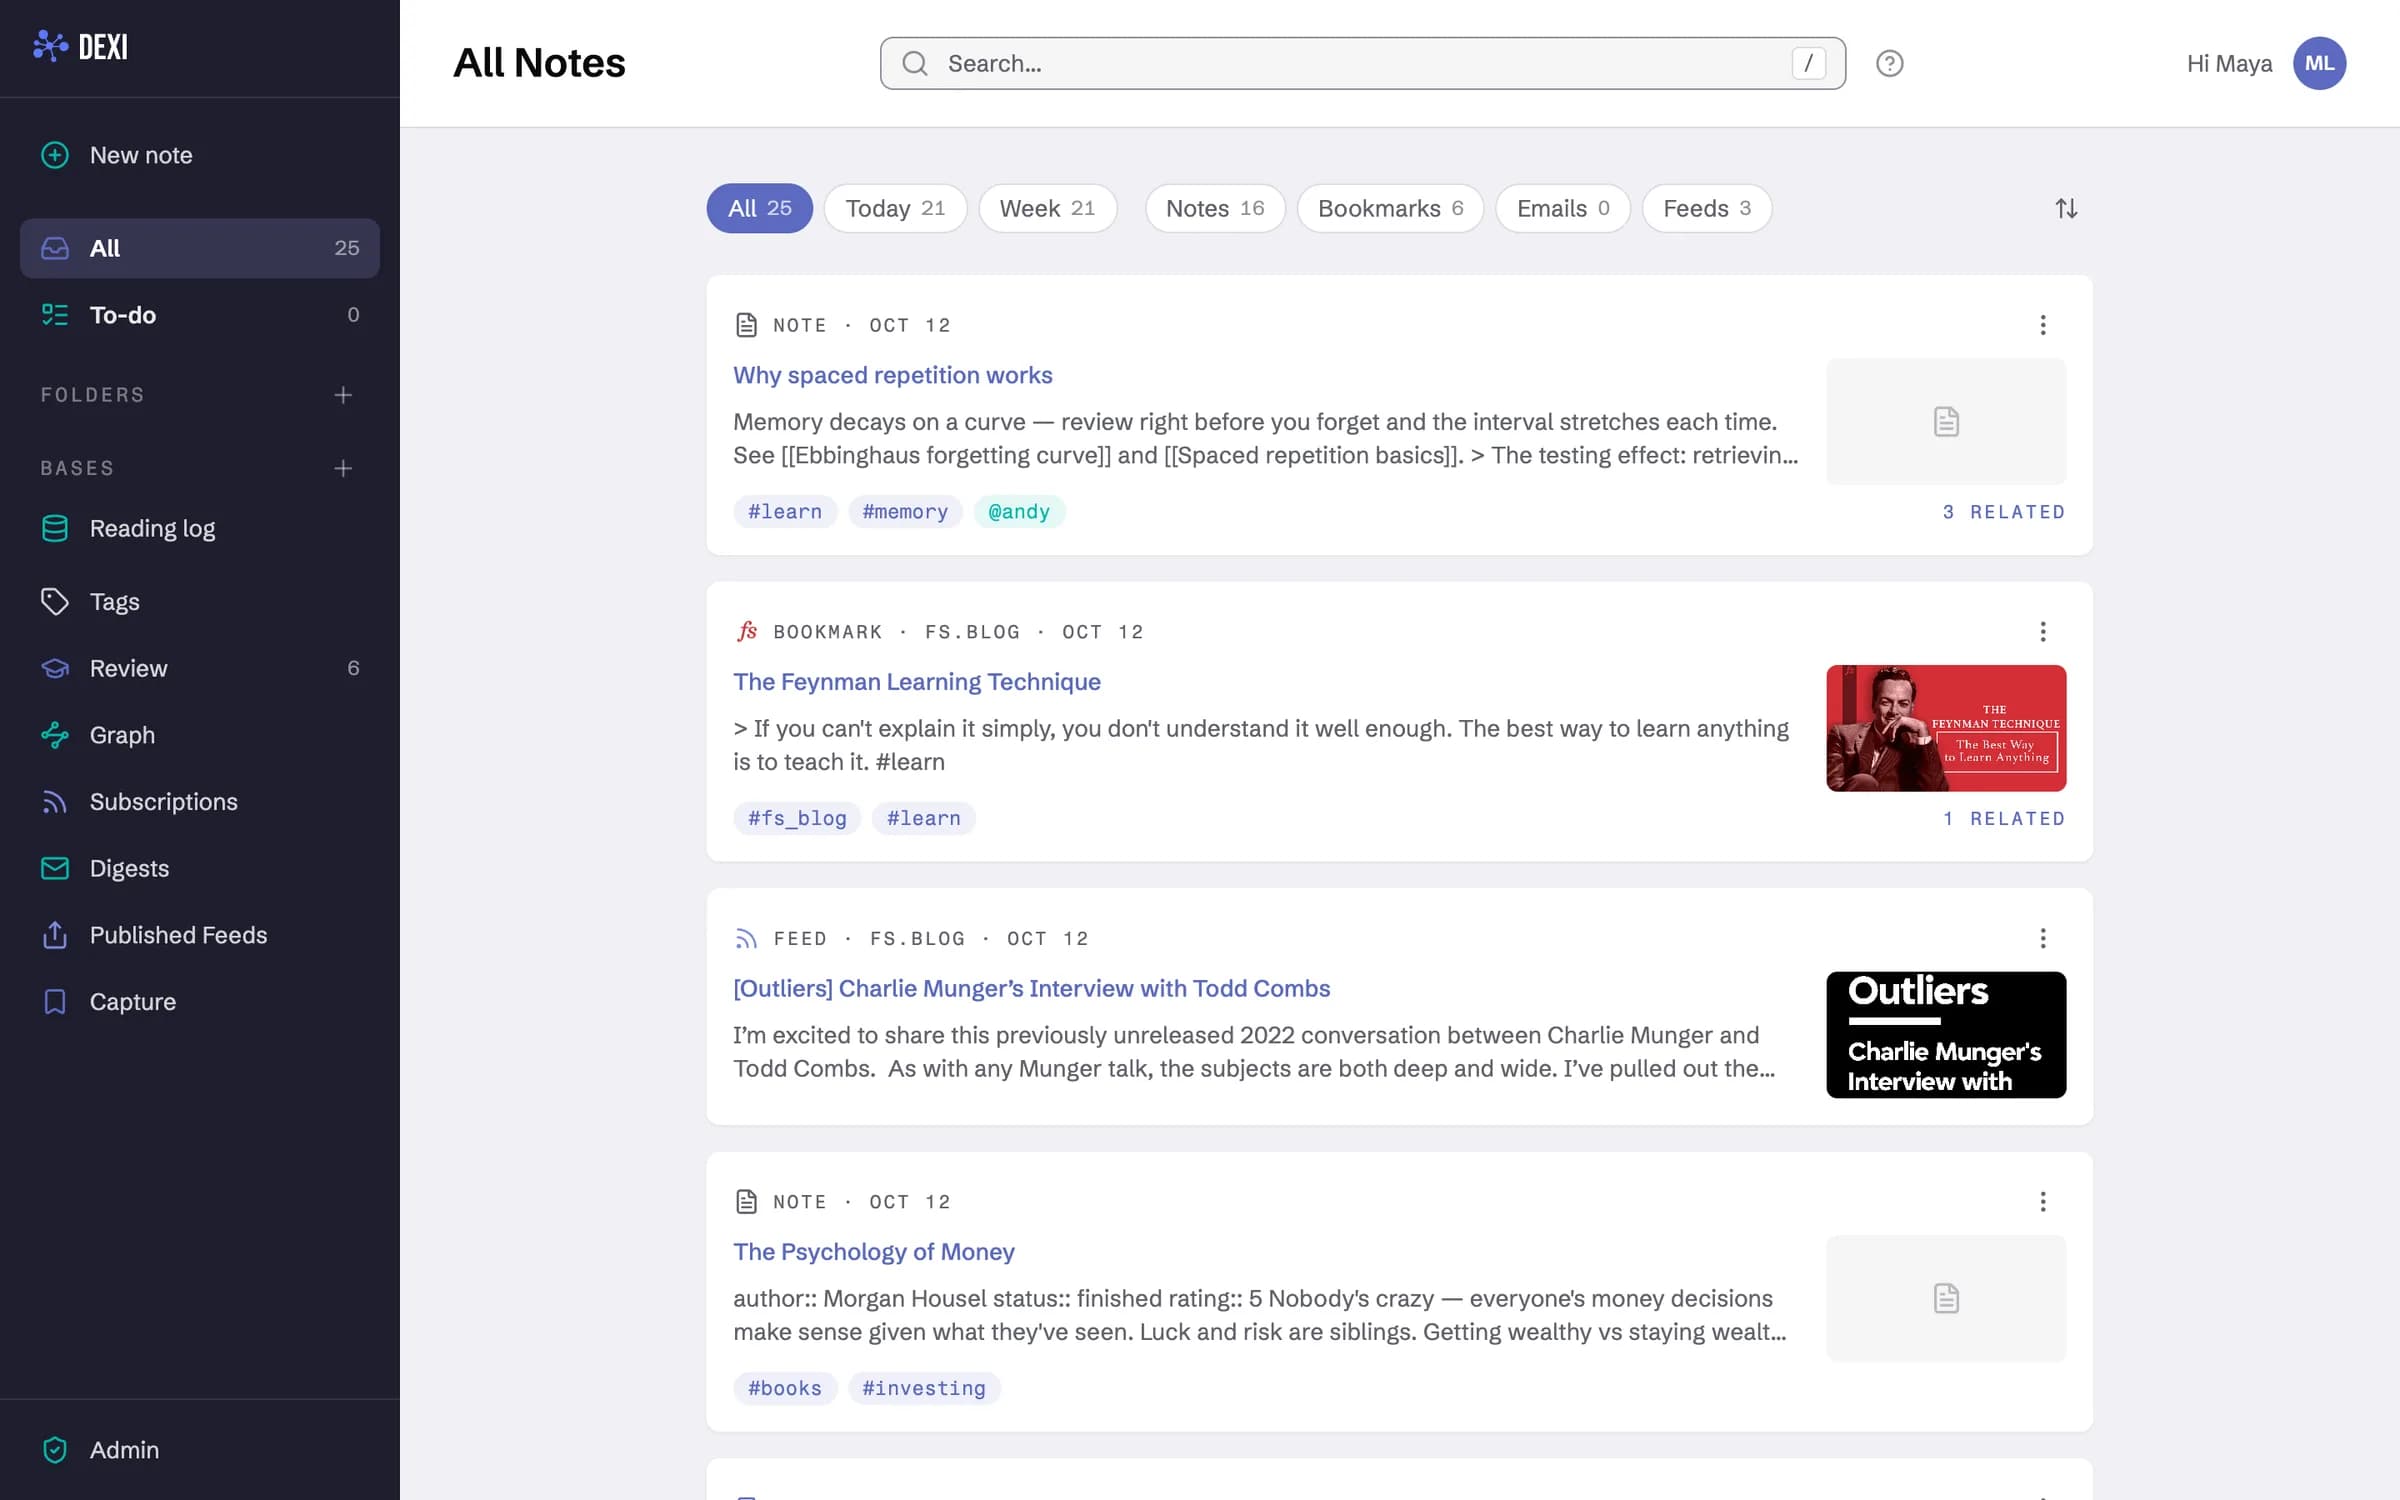This screenshot has height=1500, width=2400.
Task: Open 'Why spaced repetition works' note
Action: point(893,375)
